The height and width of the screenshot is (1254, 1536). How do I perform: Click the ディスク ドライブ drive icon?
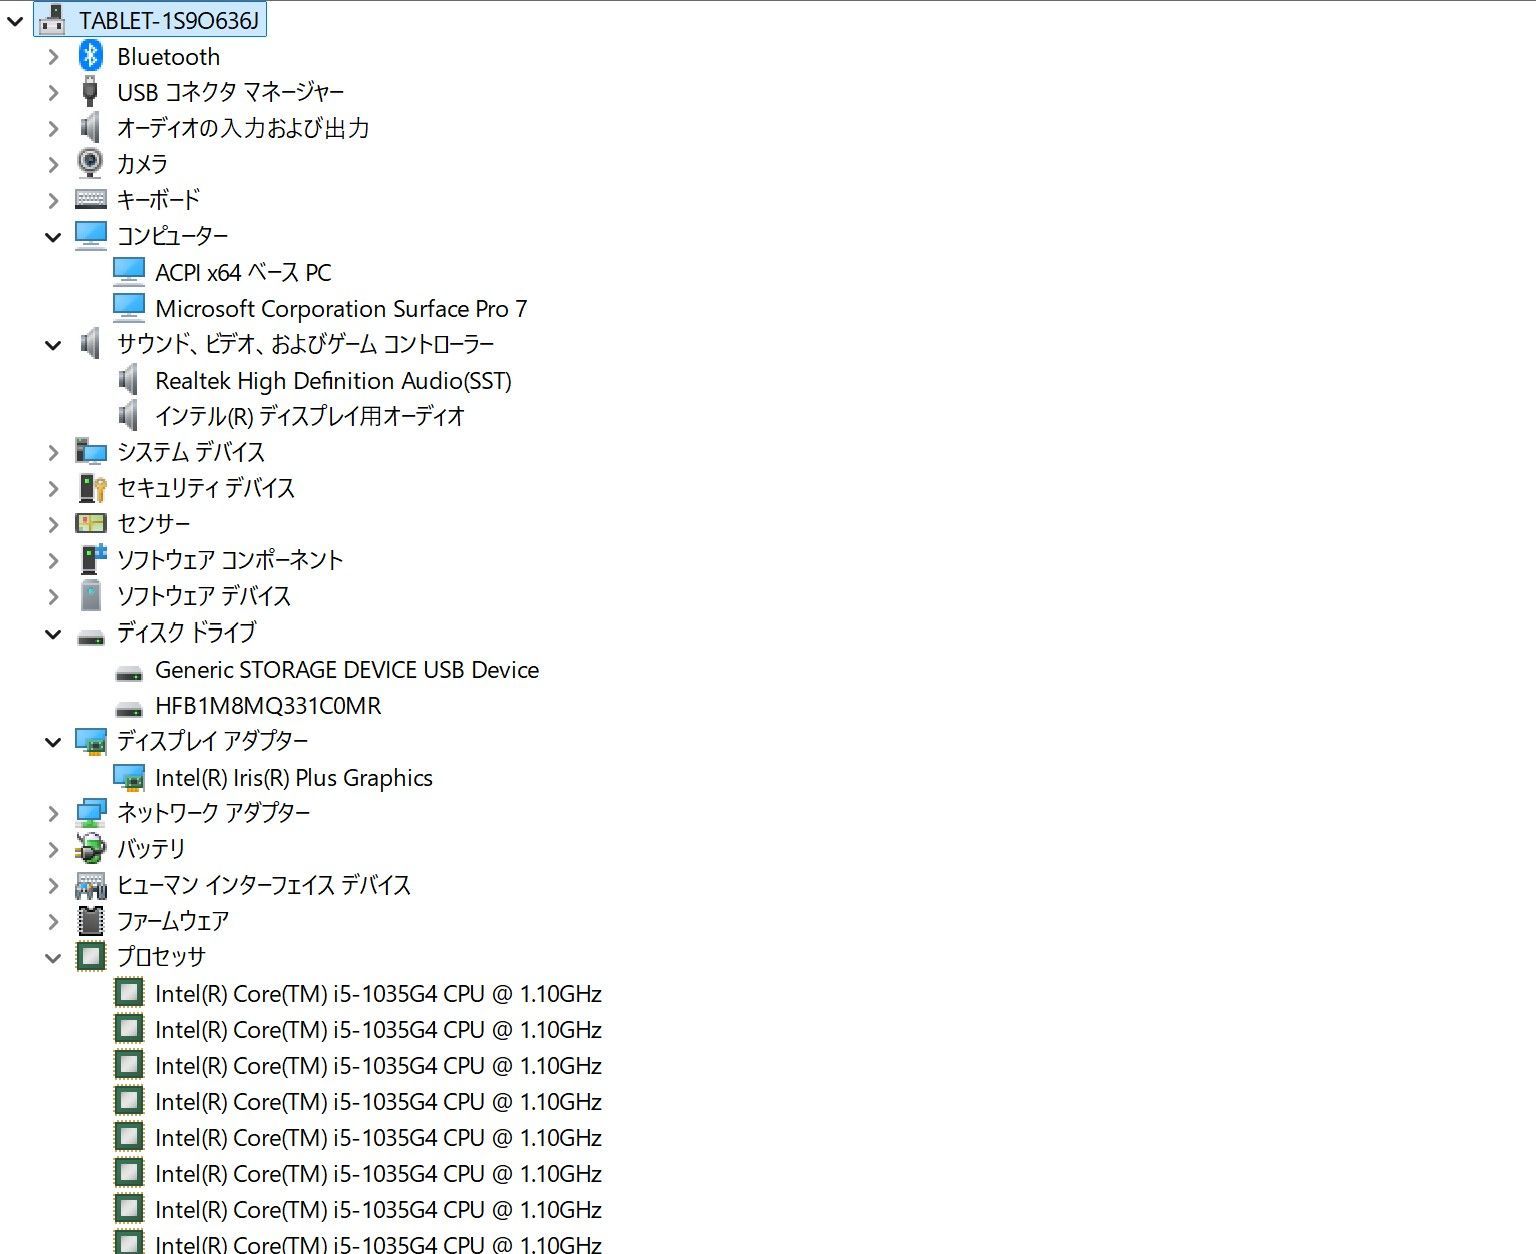[91, 637]
